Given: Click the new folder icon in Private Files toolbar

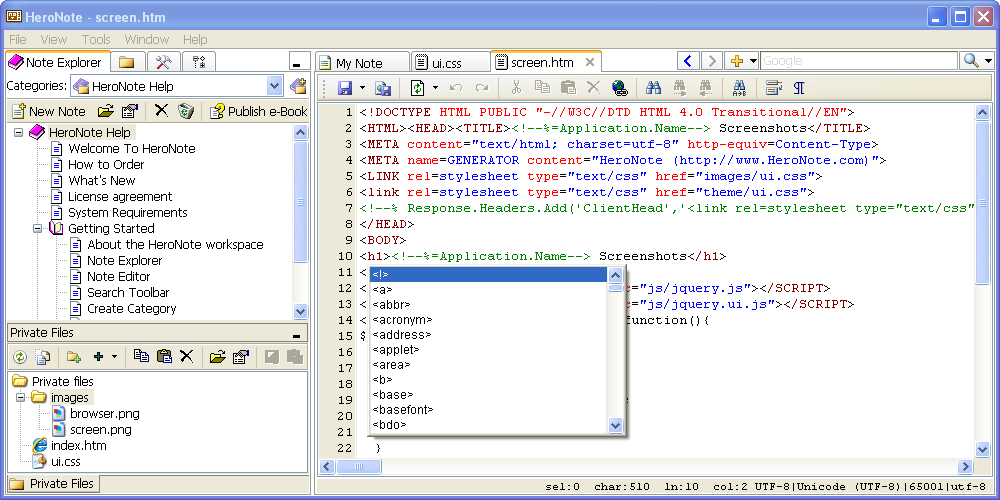Looking at the screenshot, I should click(x=74, y=357).
